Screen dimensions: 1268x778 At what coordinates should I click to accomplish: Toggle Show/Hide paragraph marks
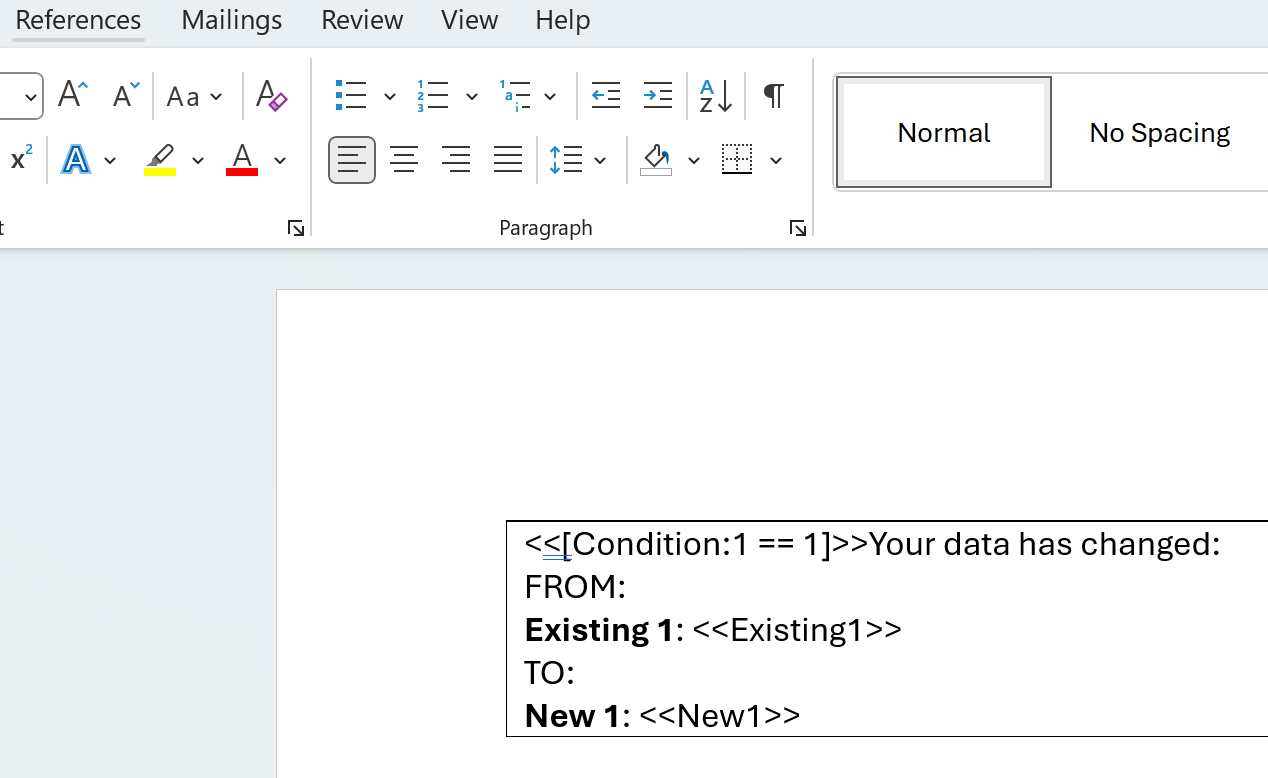click(773, 96)
